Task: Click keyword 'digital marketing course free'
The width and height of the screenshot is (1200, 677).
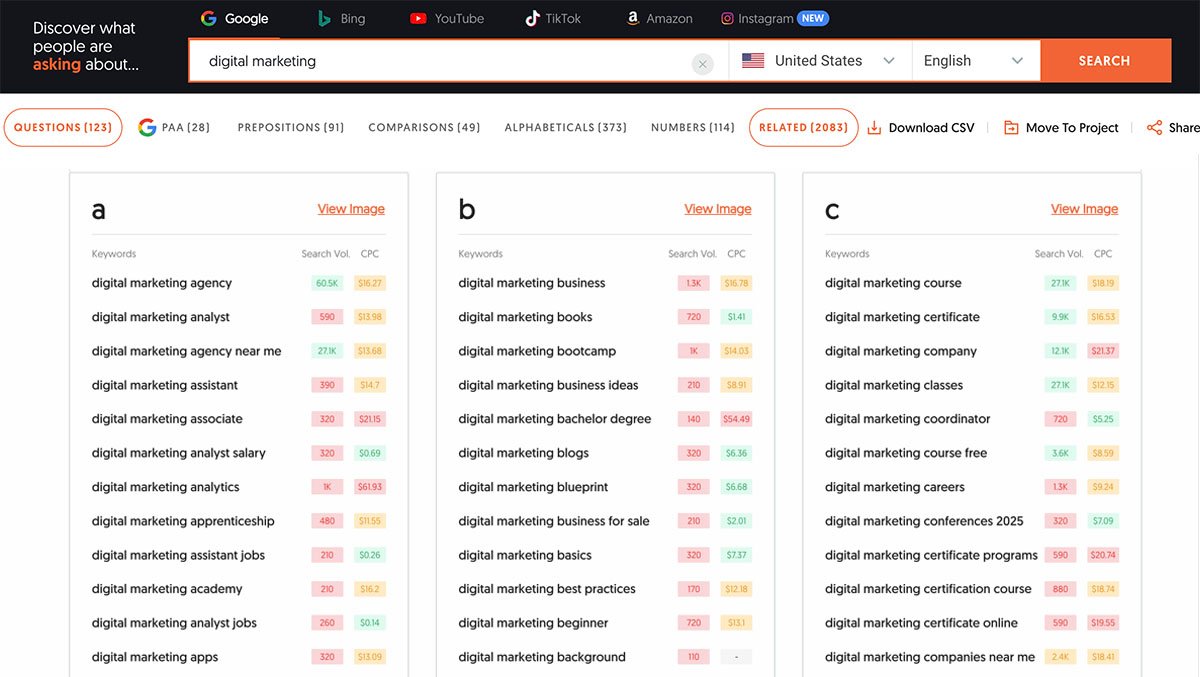Action: 906,453
